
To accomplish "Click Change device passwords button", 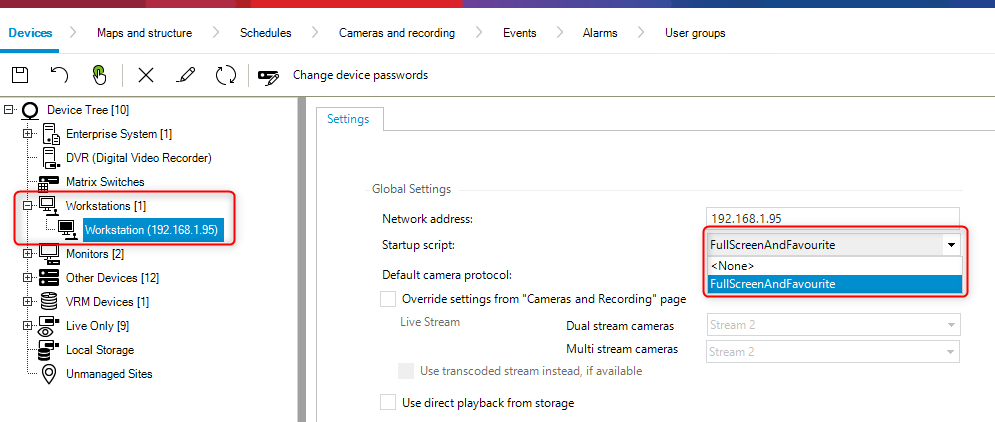I will [360, 75].
